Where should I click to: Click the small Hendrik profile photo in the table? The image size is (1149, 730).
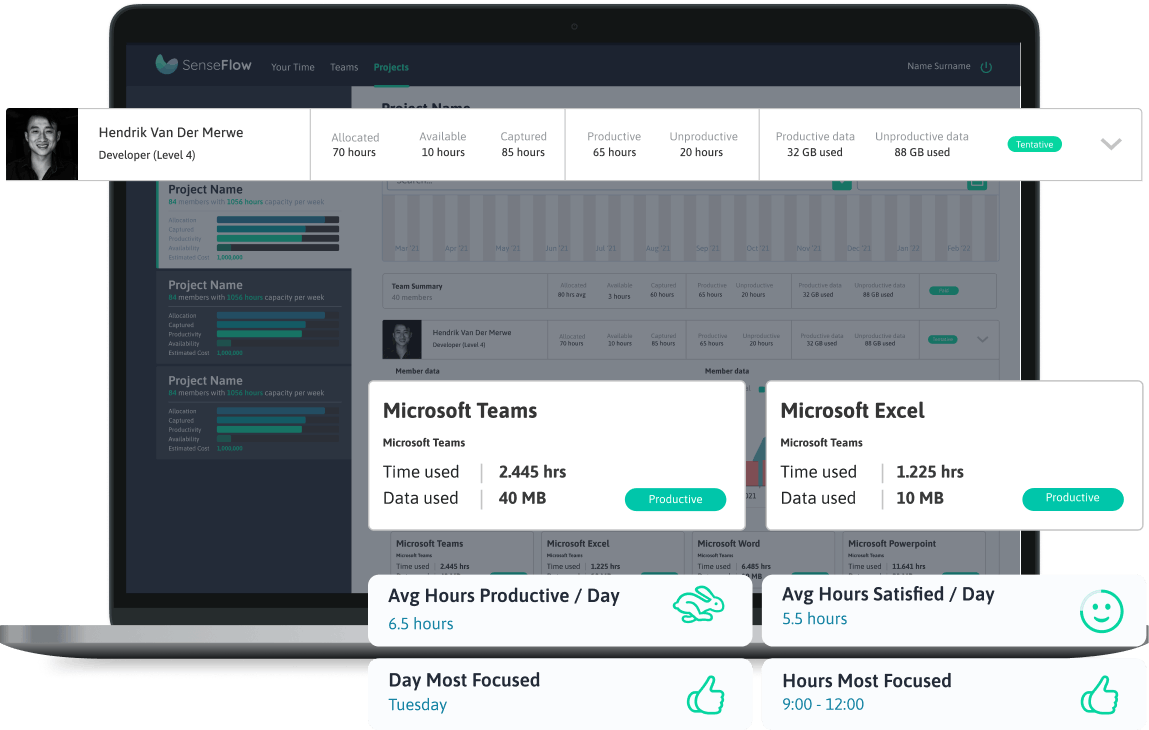tap(402, 339)
